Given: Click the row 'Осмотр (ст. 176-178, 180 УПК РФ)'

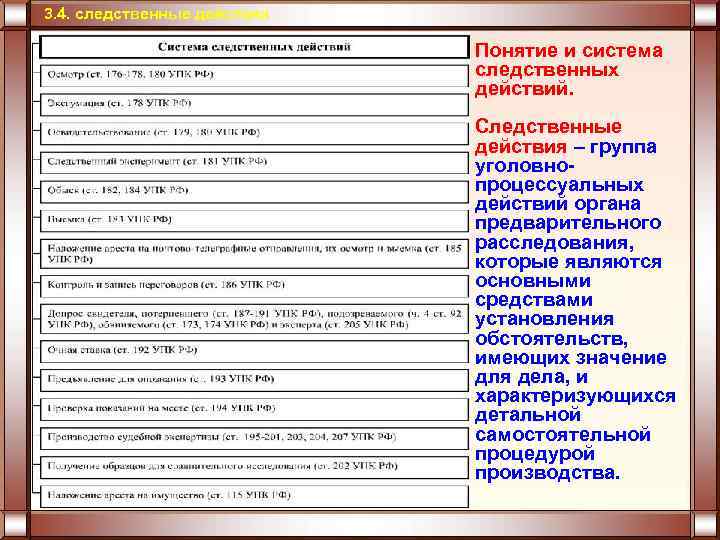Looking at the screenshot, I should point(254,75).
